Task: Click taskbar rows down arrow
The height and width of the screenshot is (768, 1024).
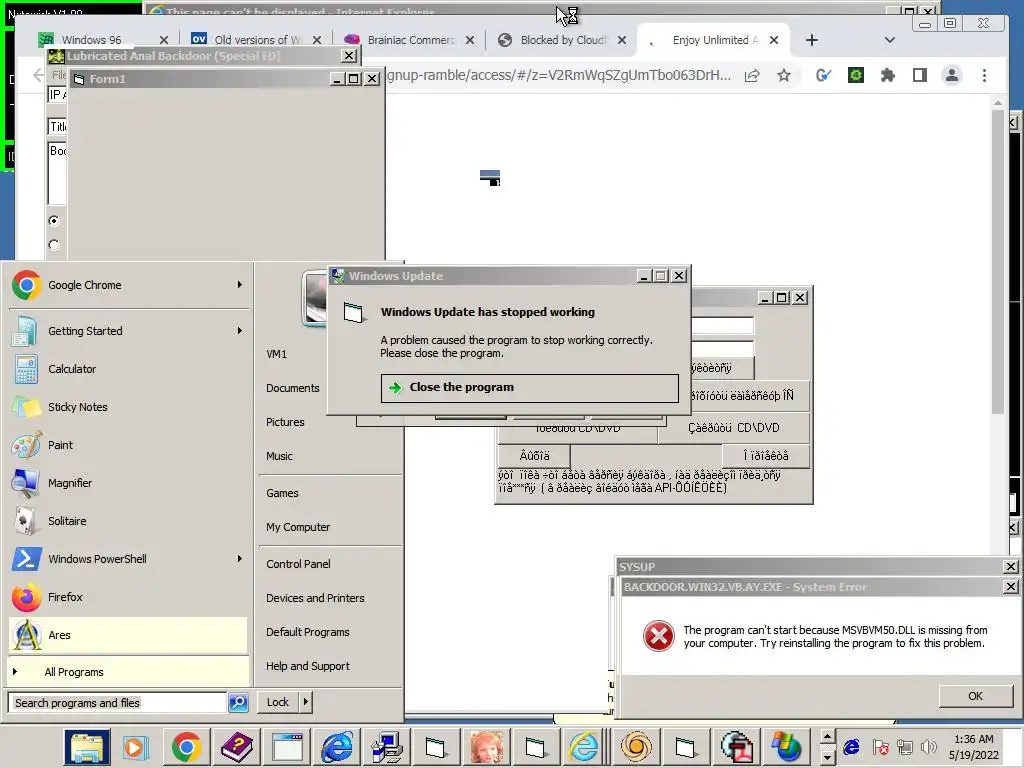Action: pyautogui.click(x=827, y=756)
